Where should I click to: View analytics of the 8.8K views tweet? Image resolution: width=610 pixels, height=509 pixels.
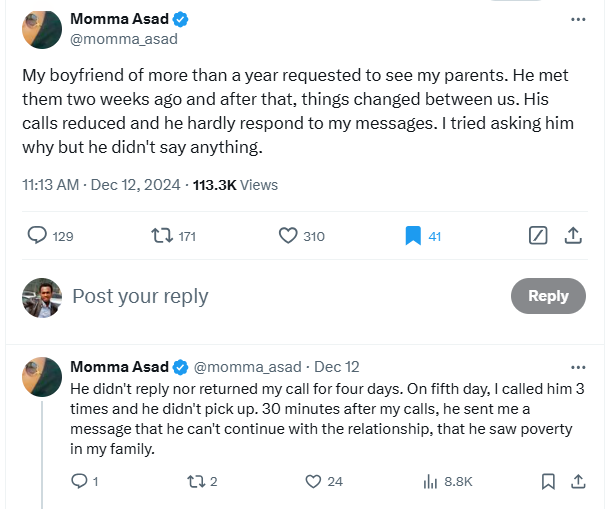[x=431, y=481]
